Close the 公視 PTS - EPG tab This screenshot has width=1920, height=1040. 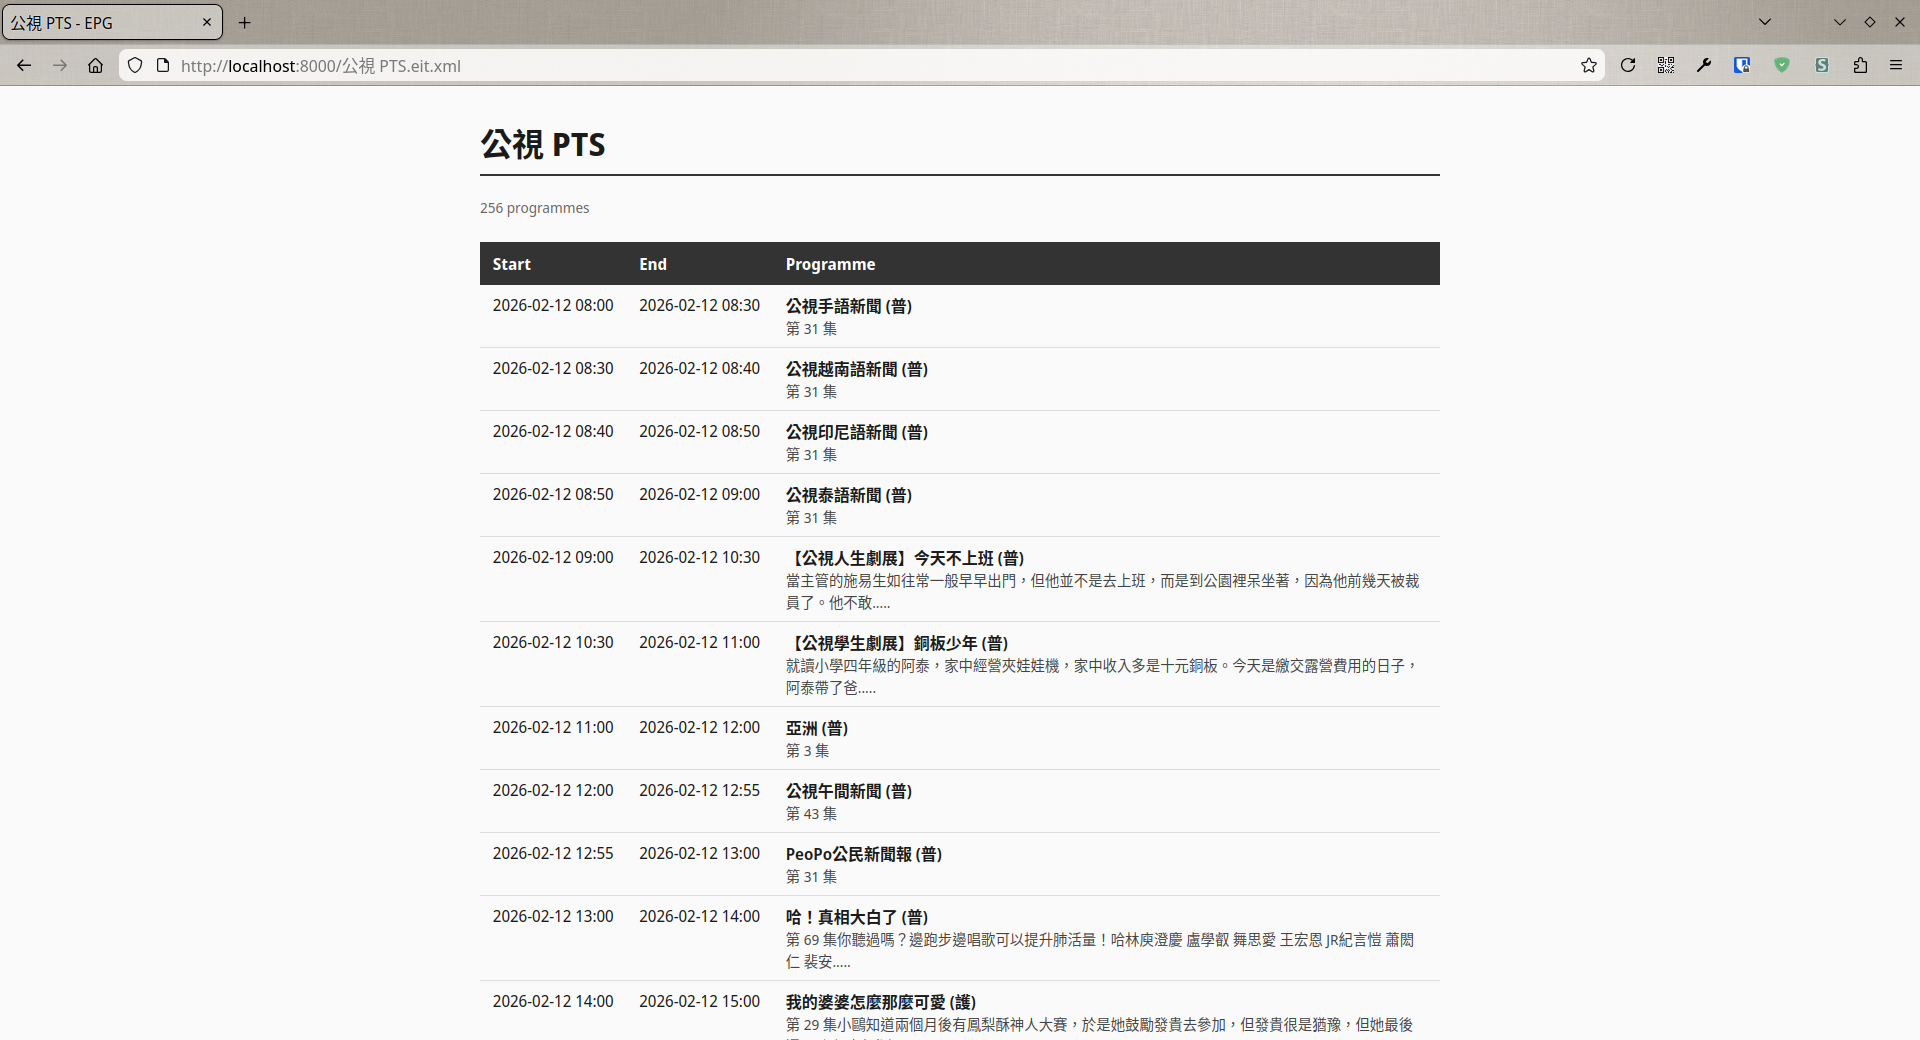[207, 22]
